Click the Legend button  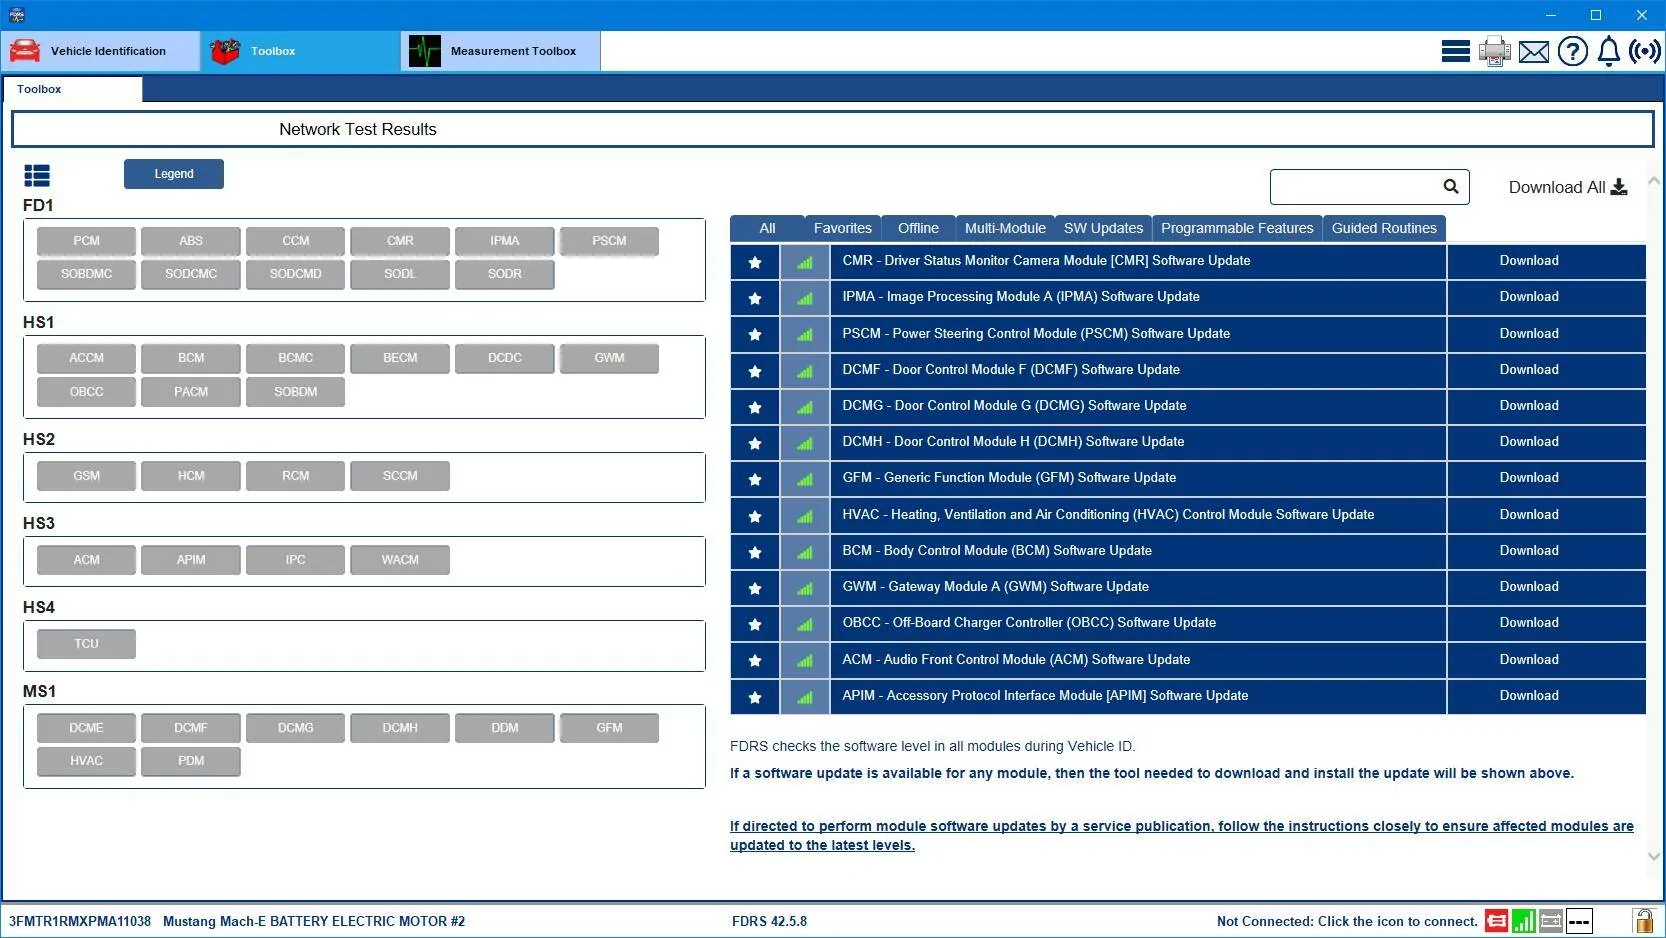(174, 174)
